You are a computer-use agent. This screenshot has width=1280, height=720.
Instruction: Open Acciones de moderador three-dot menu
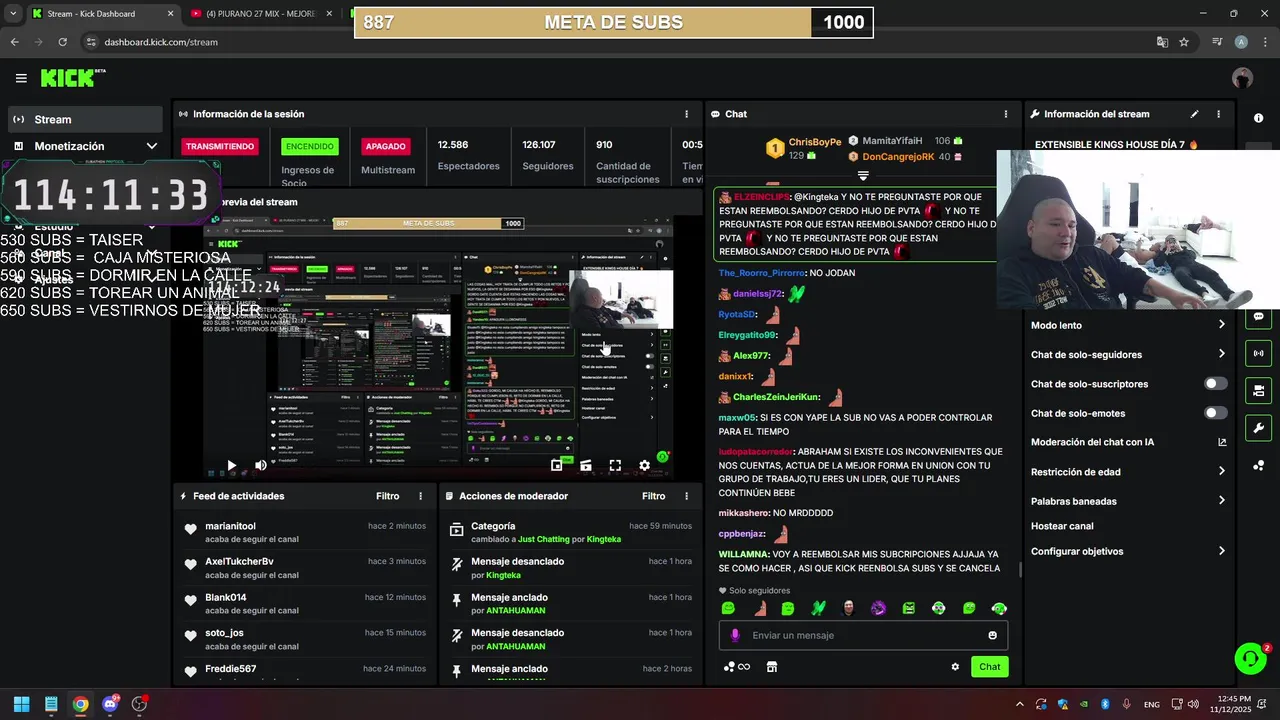coord(686,496)
